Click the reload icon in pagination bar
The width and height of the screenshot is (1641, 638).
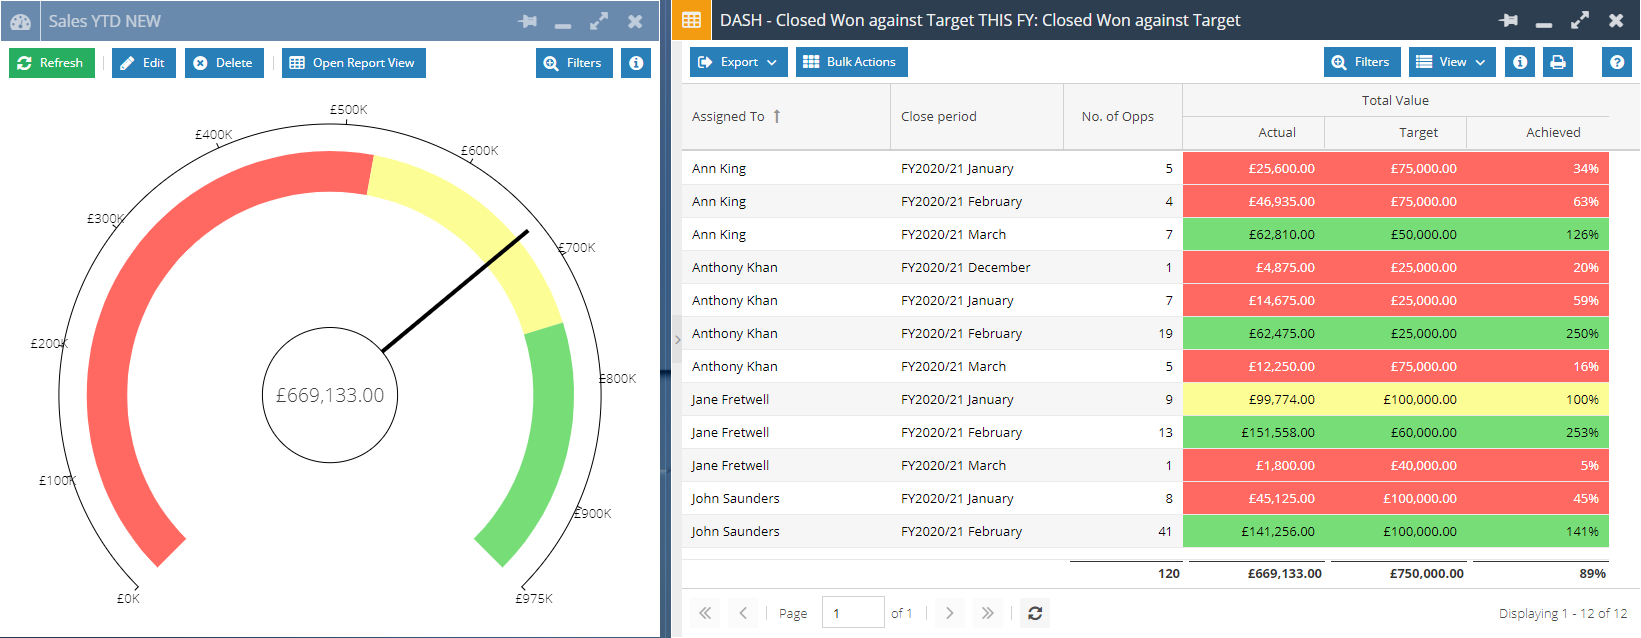(1035, 613)
